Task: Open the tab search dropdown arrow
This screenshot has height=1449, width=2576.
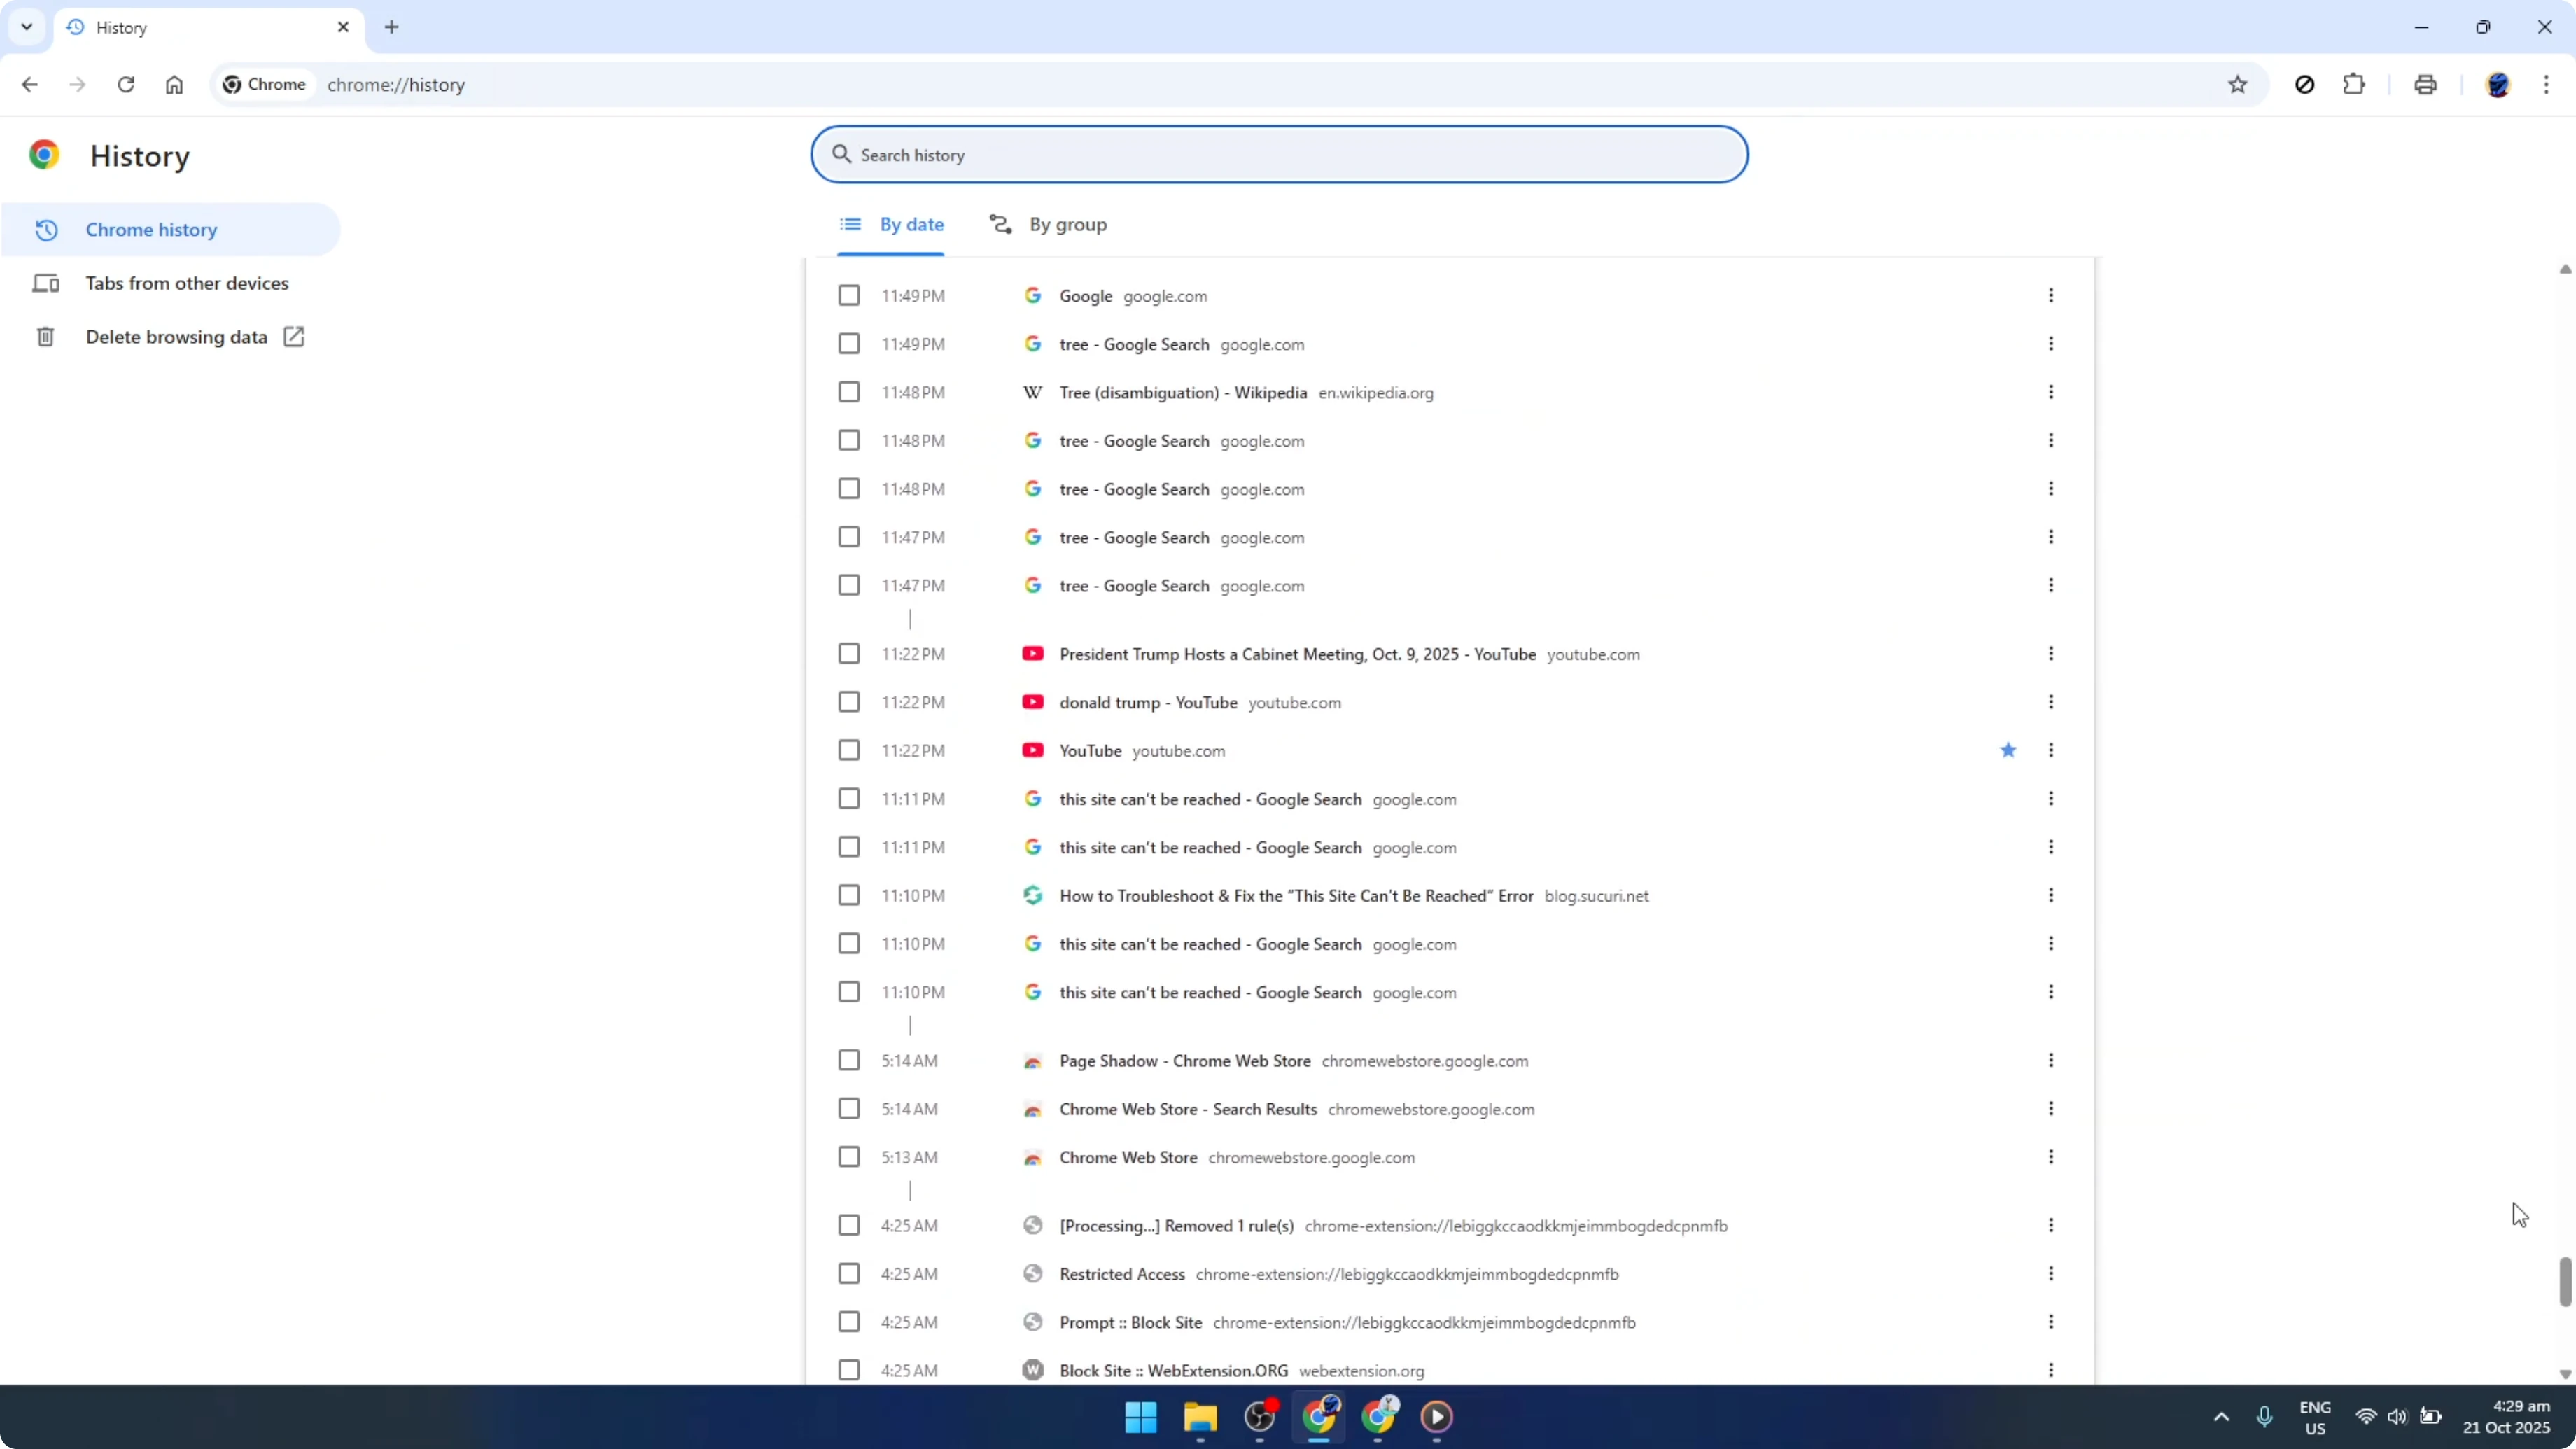Action: pyautogui.click(x=27, y=27)
